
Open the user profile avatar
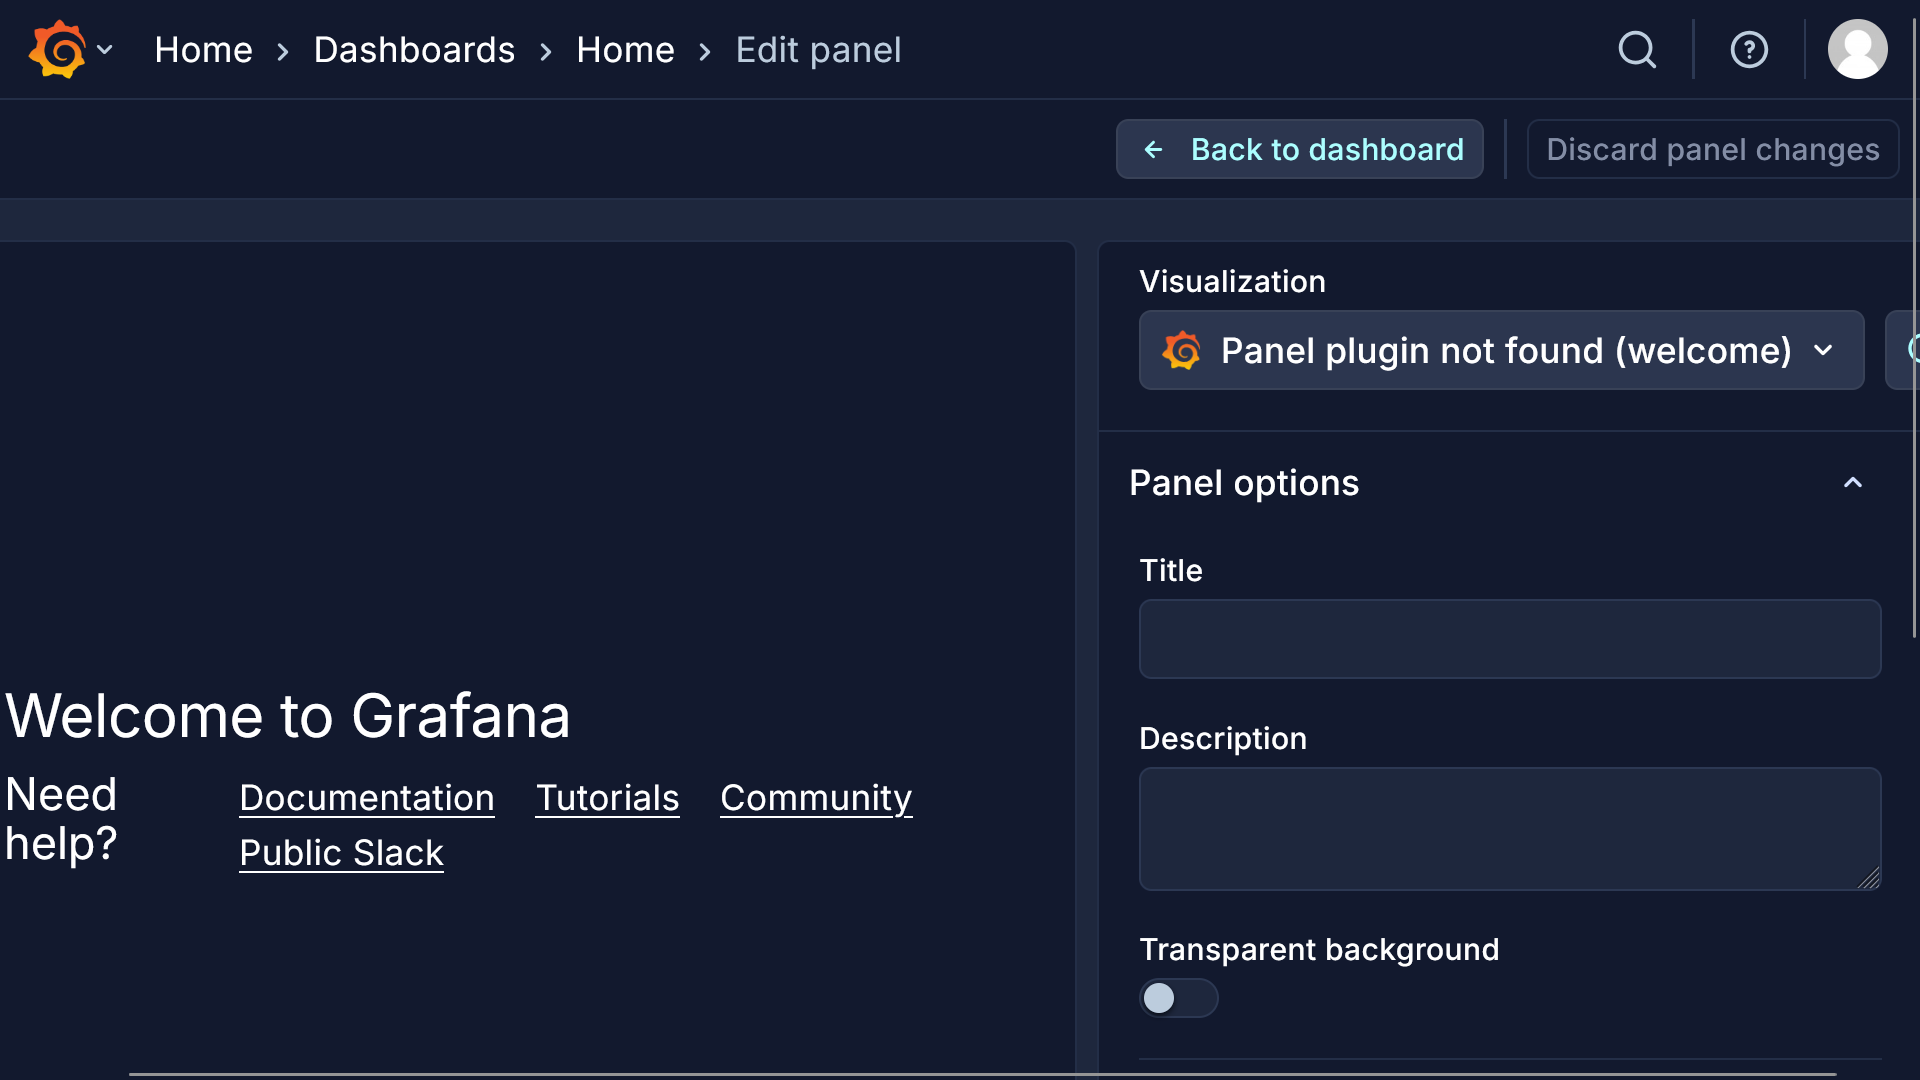click(x=1857, y=49)
